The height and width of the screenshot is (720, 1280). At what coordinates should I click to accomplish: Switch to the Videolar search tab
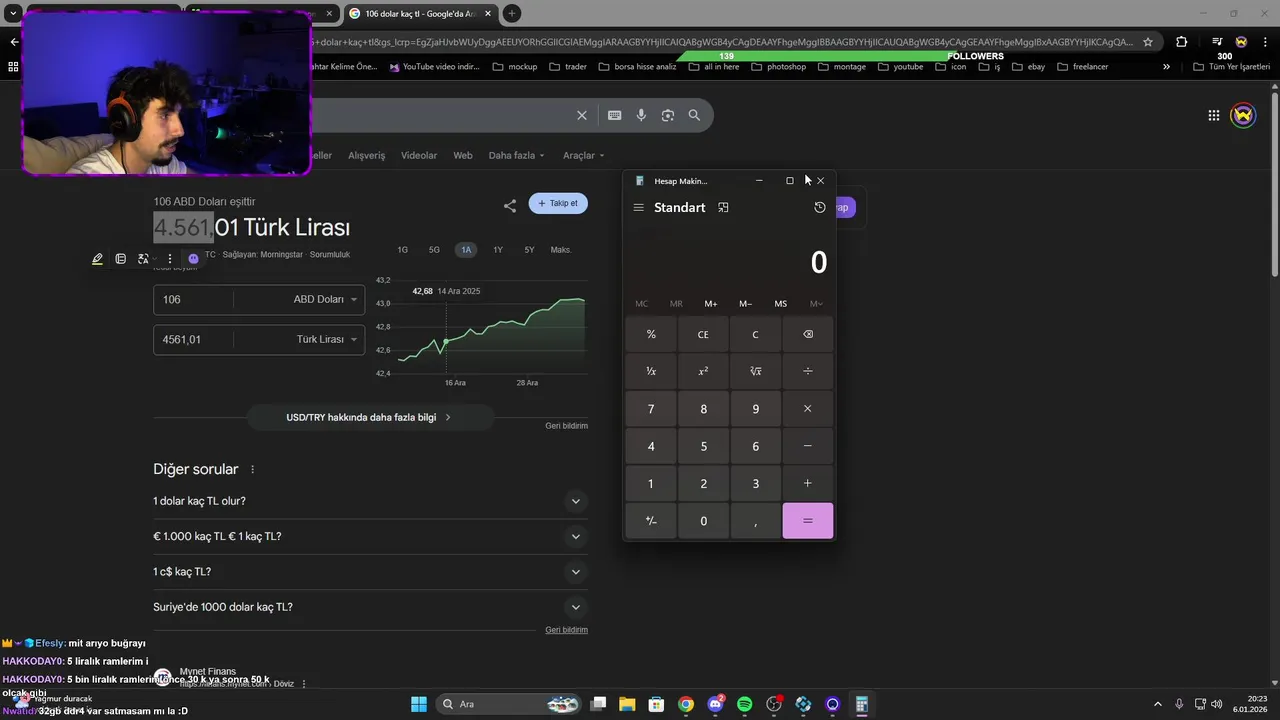pyautogui.click(x=419, y=155)
